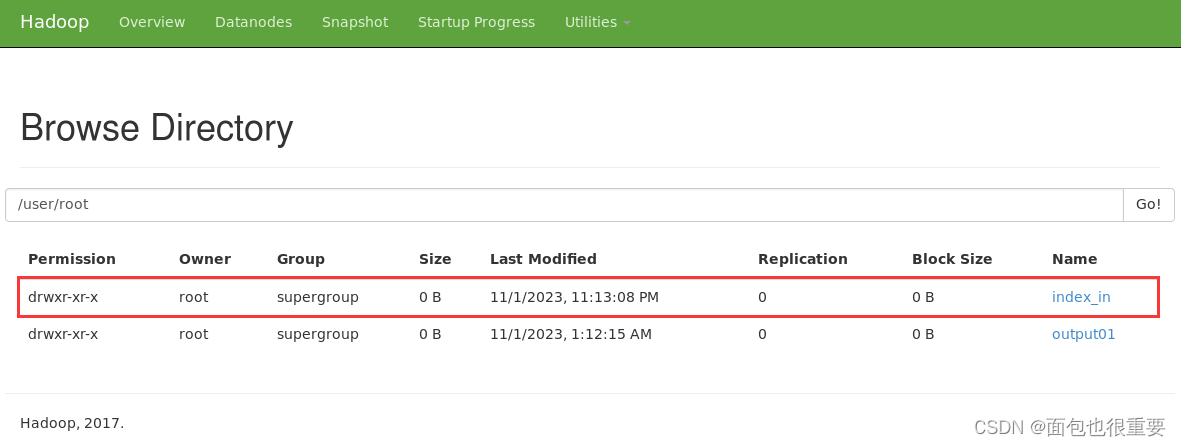Screen dimensions: 1181x446
Task: Click the Replication column header
Action: tap(802, 258)
